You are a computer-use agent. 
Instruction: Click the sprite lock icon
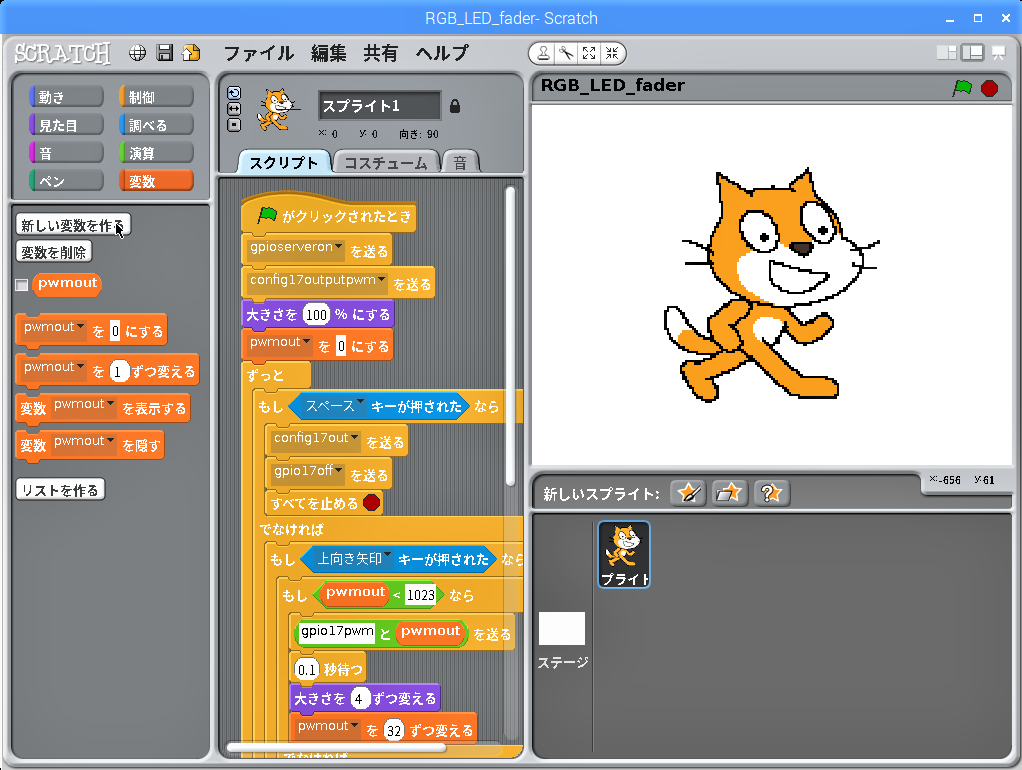(x=455, y=106)
